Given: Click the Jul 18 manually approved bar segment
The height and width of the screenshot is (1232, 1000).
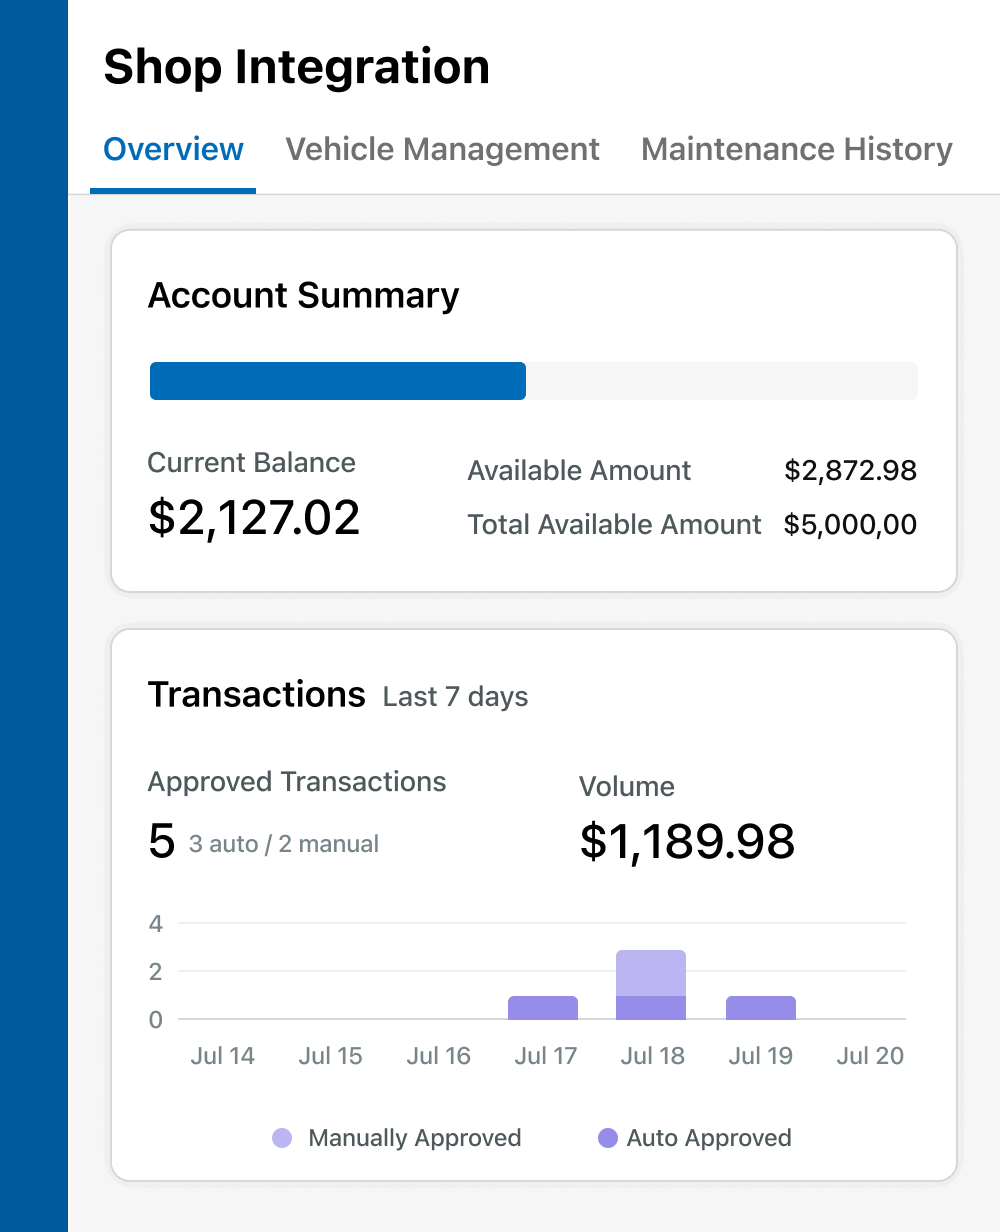Looking at the screenshot, I should pos(651,973).
